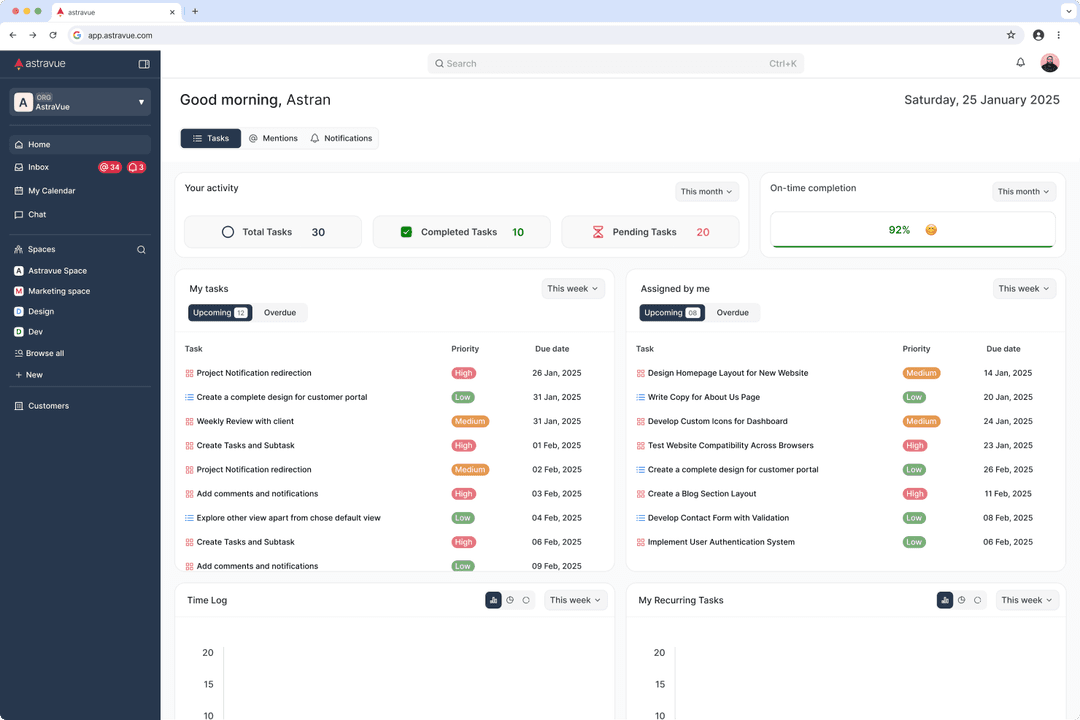1080x720 pixels.
Task: Select donut chart view in Time Log
Action: pos(526,600)
